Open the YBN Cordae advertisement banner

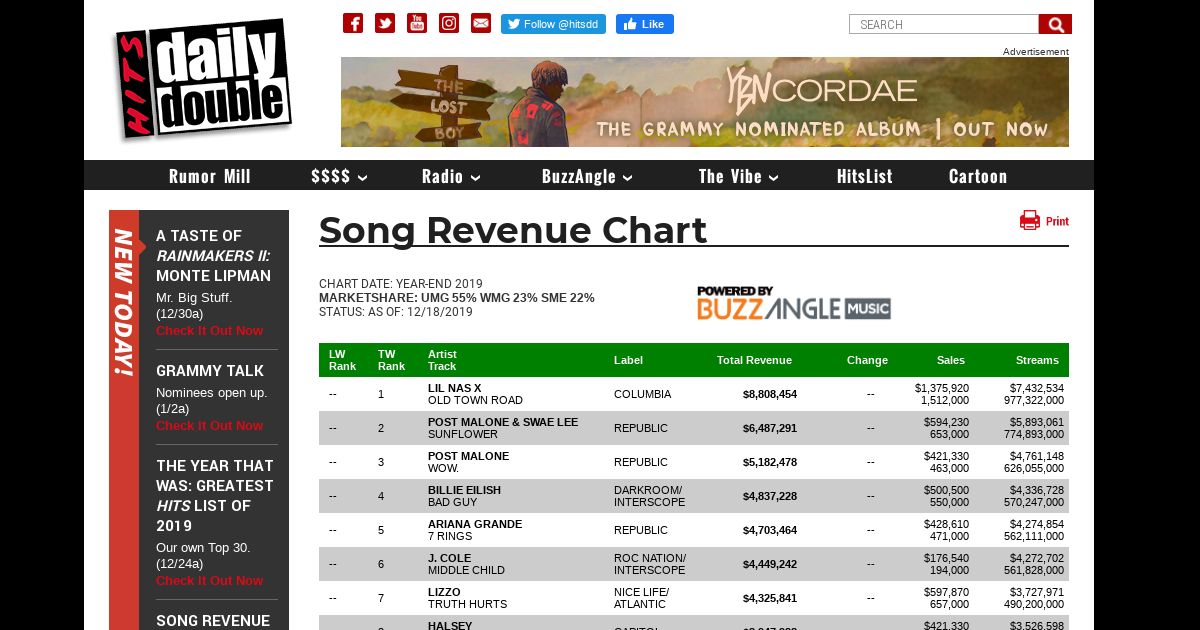pos(705,102)
